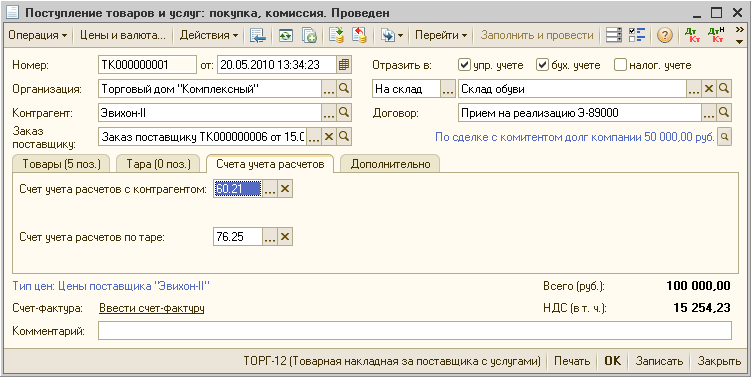Open the calendar picker beside the date
Screen dimensions: 751x377
click(x=344, y=65)
